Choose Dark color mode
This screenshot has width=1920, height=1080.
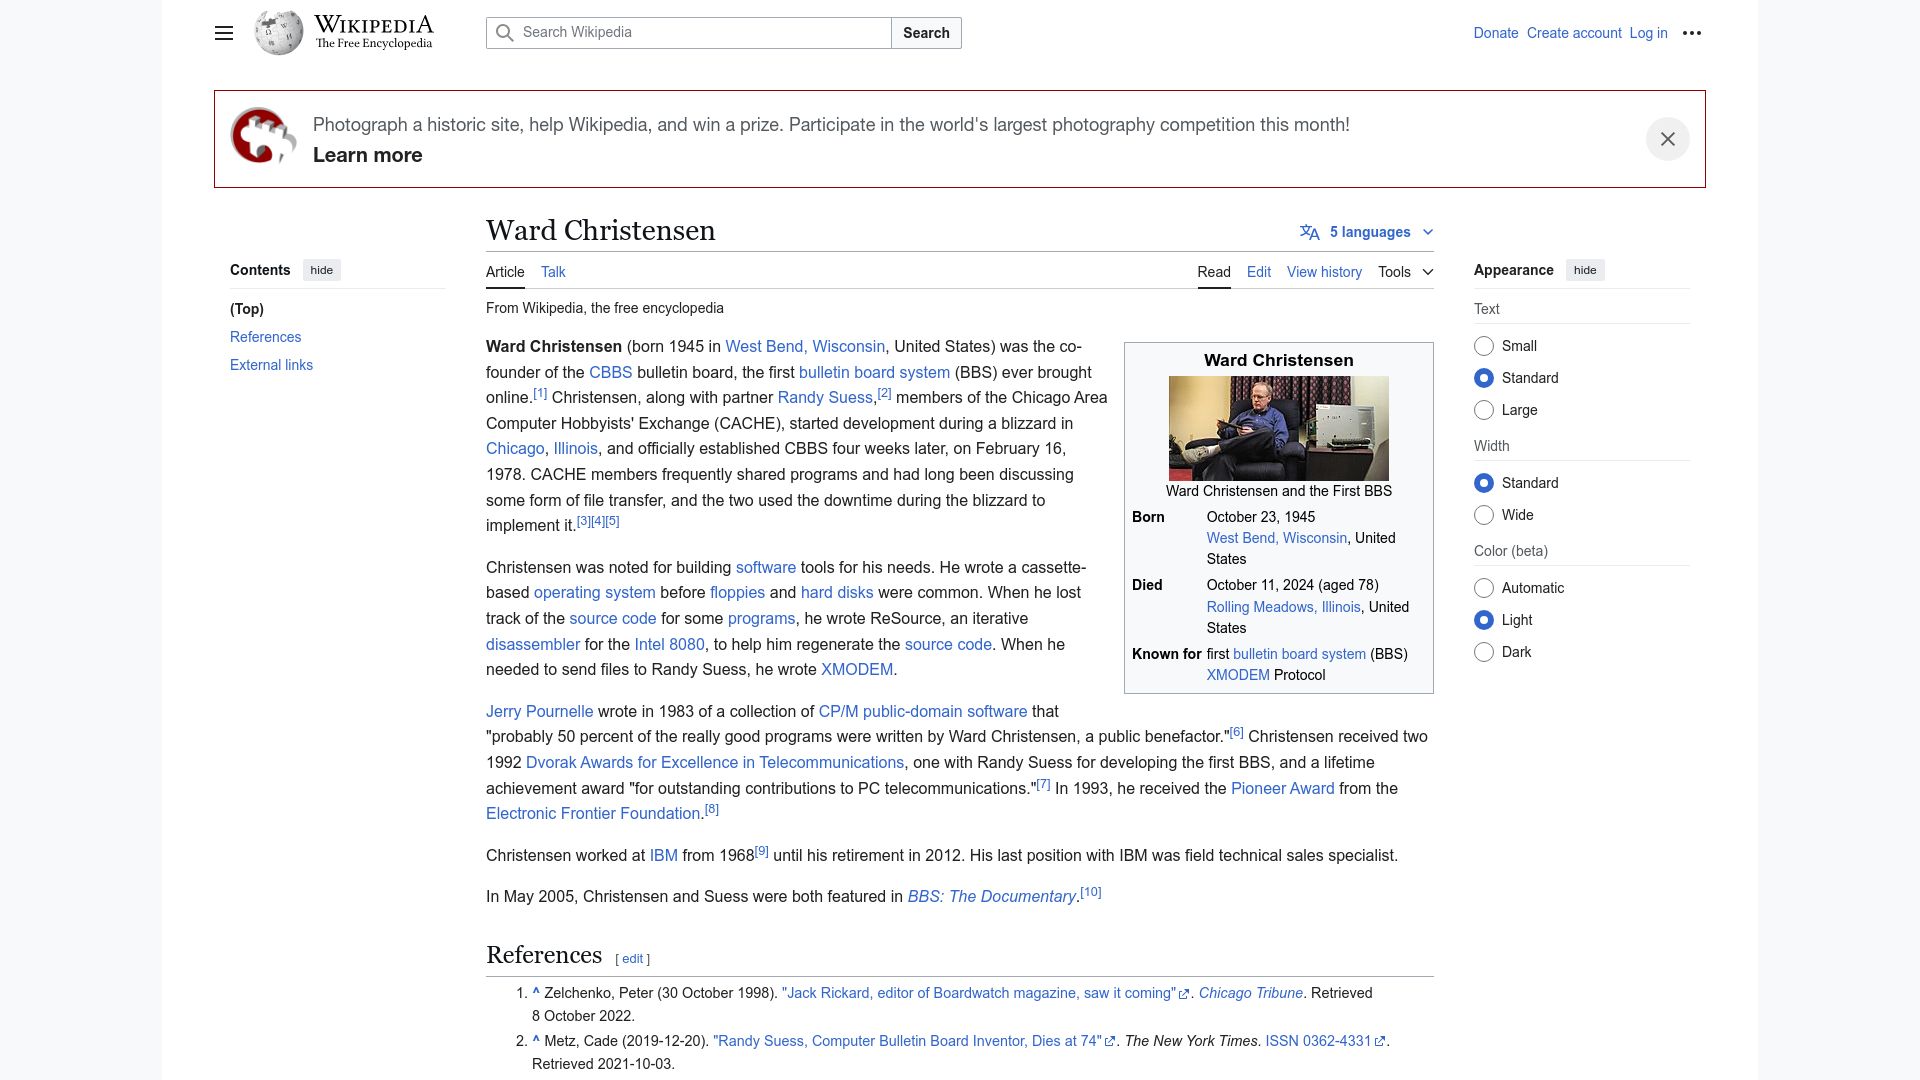(x=1484, y=652)
